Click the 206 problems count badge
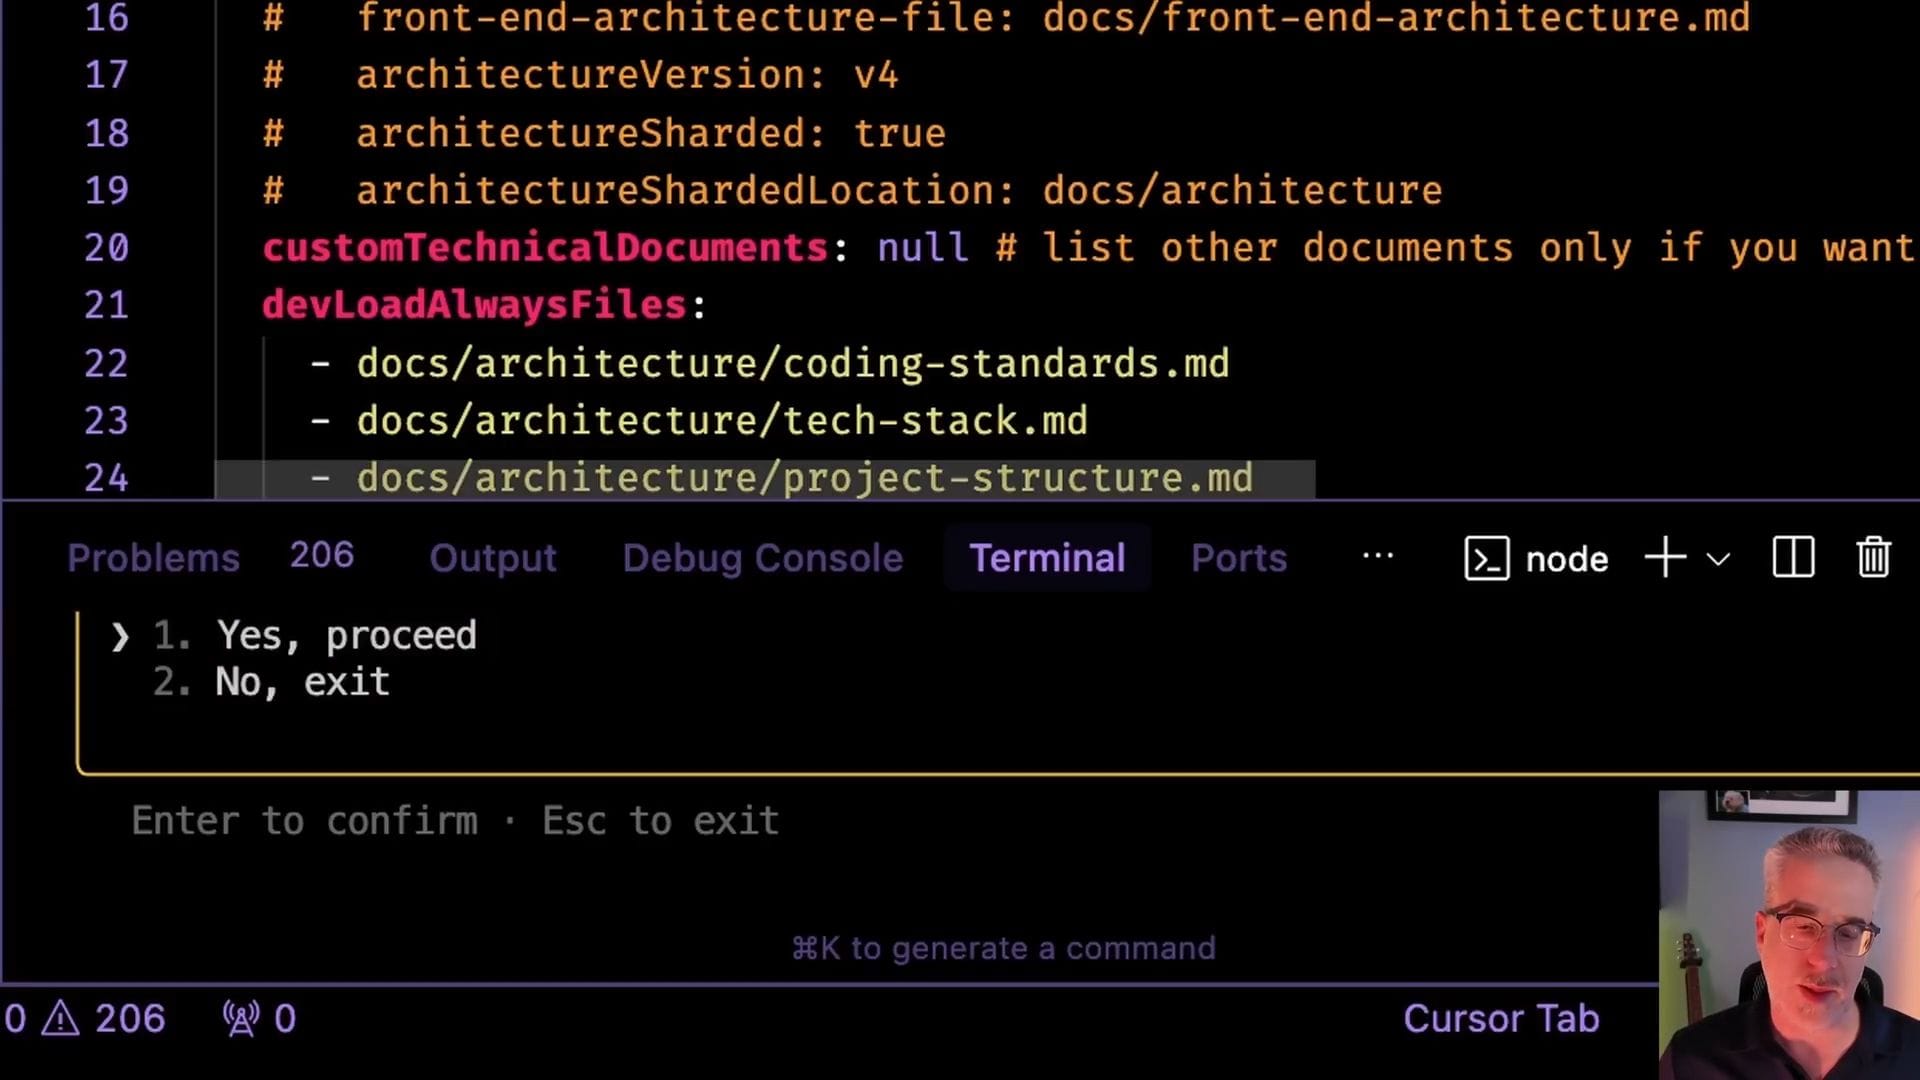 click(x=321, y=556)
